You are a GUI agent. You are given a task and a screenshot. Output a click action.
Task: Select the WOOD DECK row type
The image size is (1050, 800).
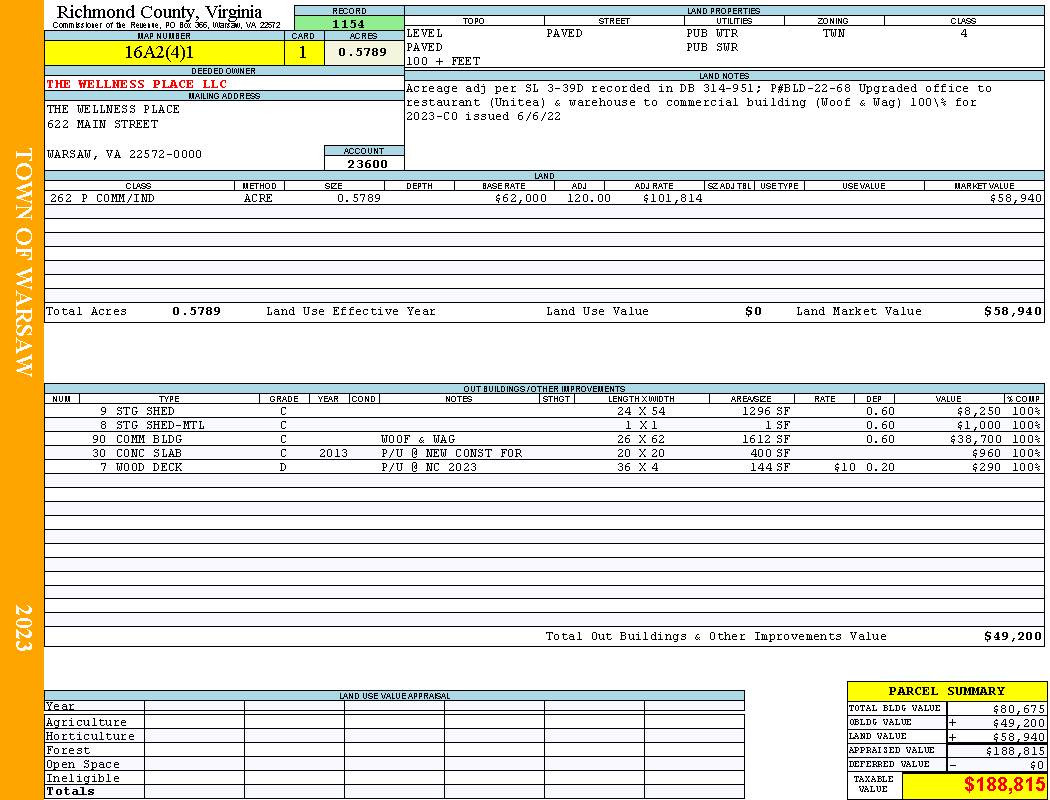(149, 468)
